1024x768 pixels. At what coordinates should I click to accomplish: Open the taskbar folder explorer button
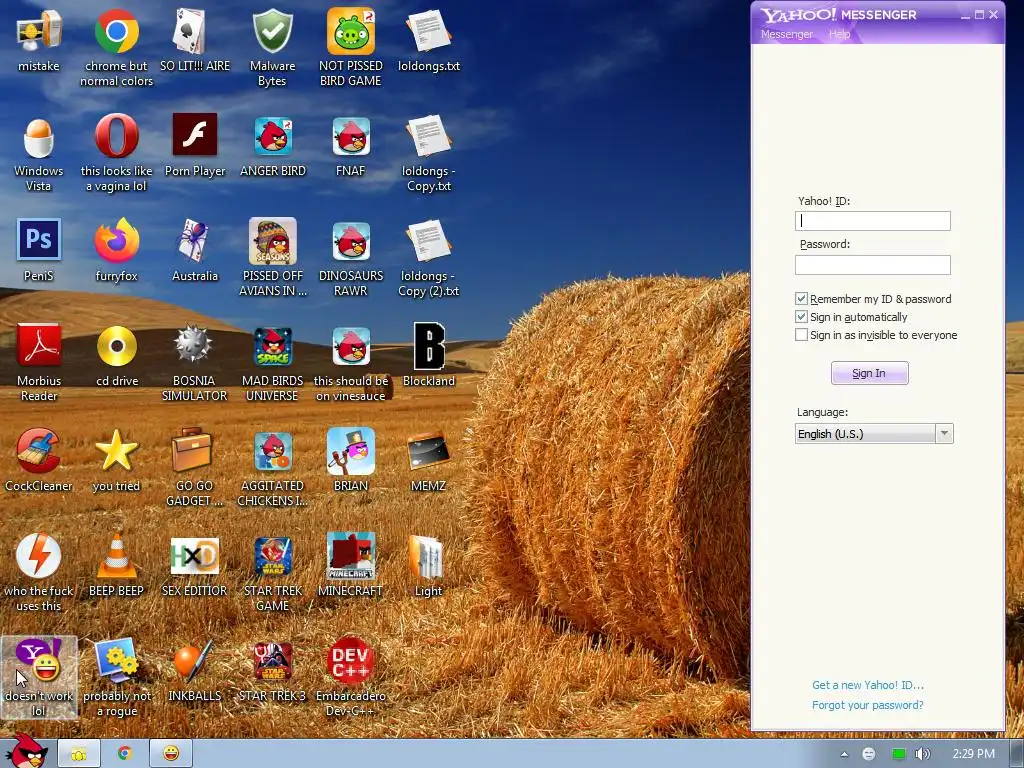[x=79, y=754]
